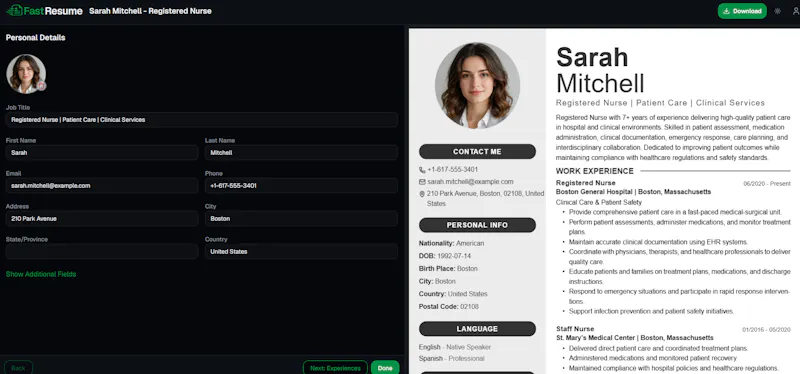Screen dimensions: 800x374
Task: Click the Boston General Hospital employer line
Action: [633, 192]
